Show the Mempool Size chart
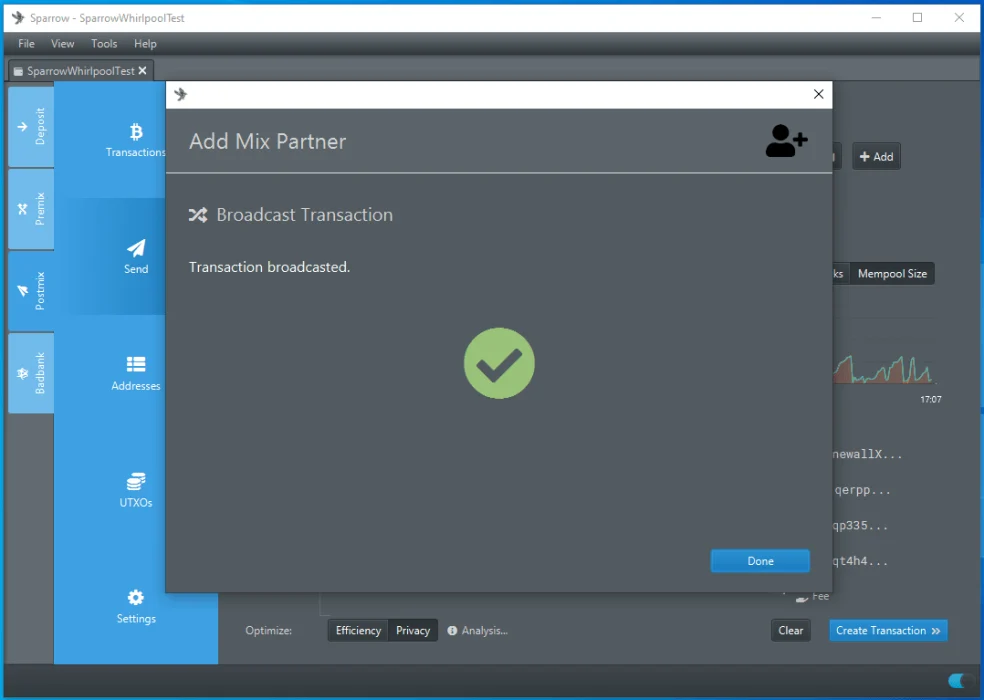The width and height of the screenshot is (984, 700). point(892,274)
